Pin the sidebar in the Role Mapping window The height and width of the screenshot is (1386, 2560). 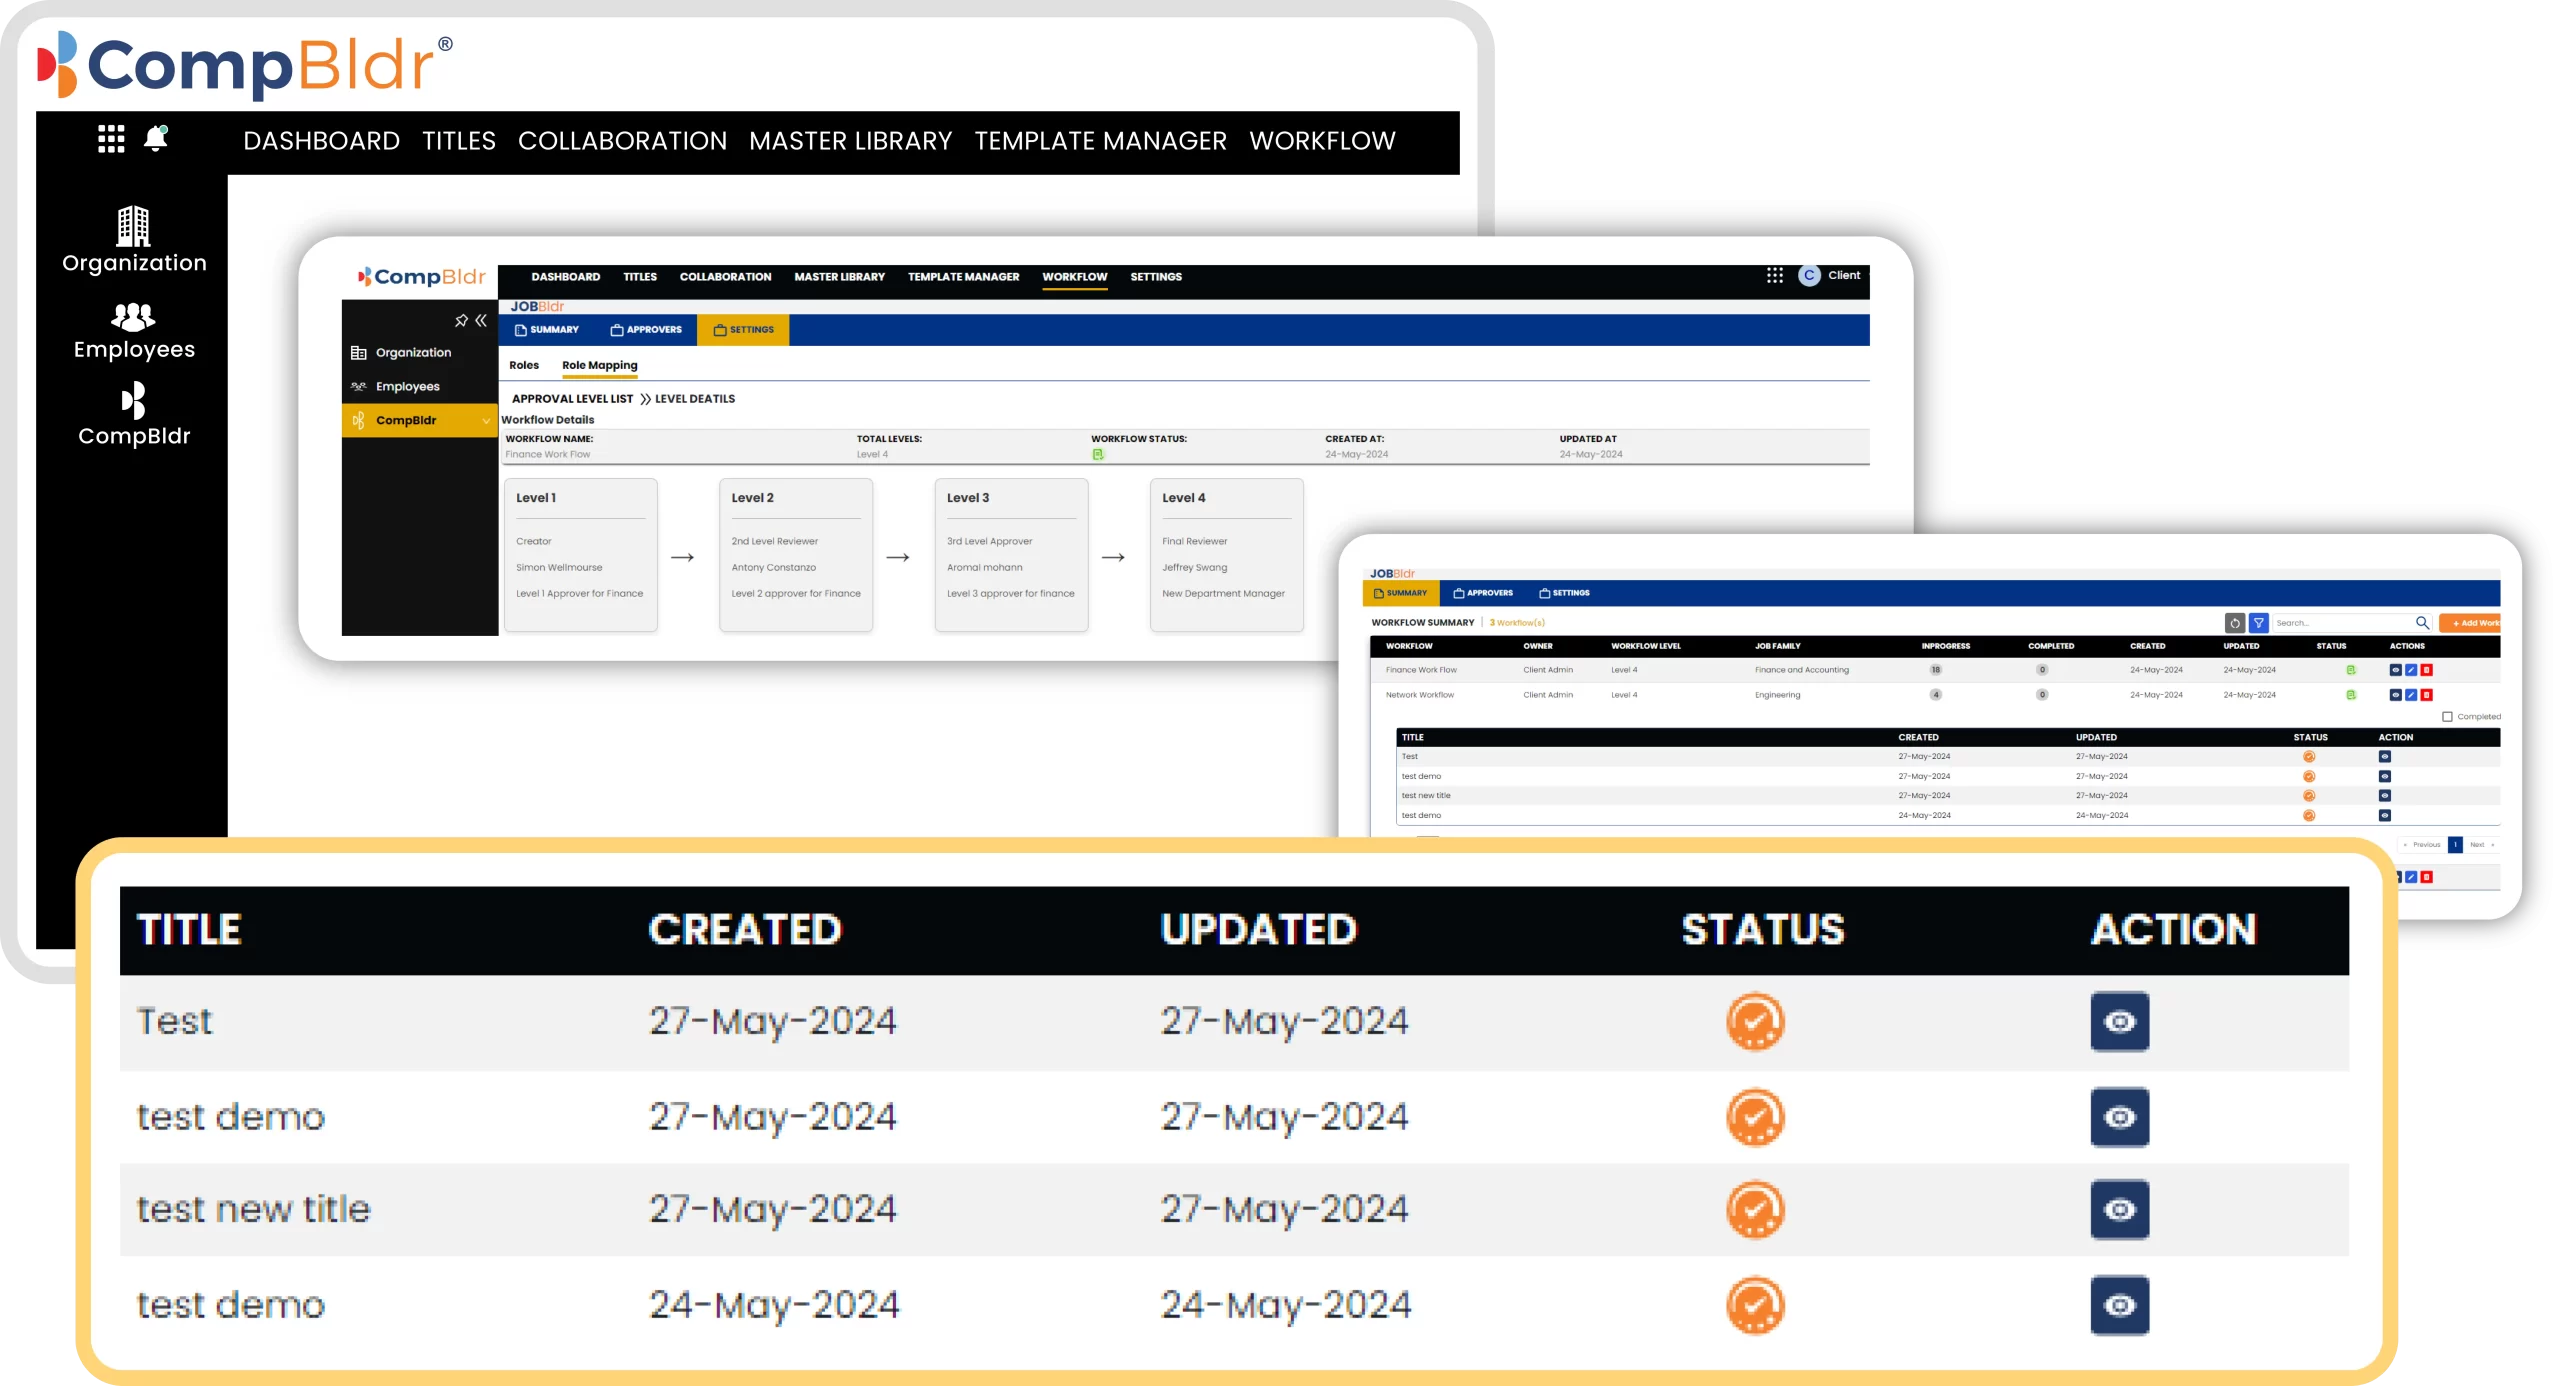pos(461,321)
